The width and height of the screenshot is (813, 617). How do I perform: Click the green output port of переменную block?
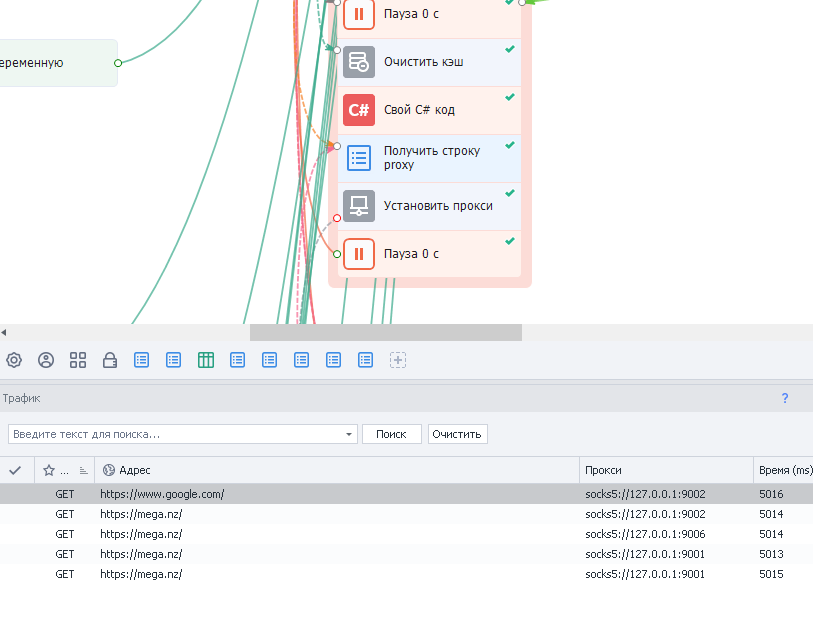(x=118, y=63)
